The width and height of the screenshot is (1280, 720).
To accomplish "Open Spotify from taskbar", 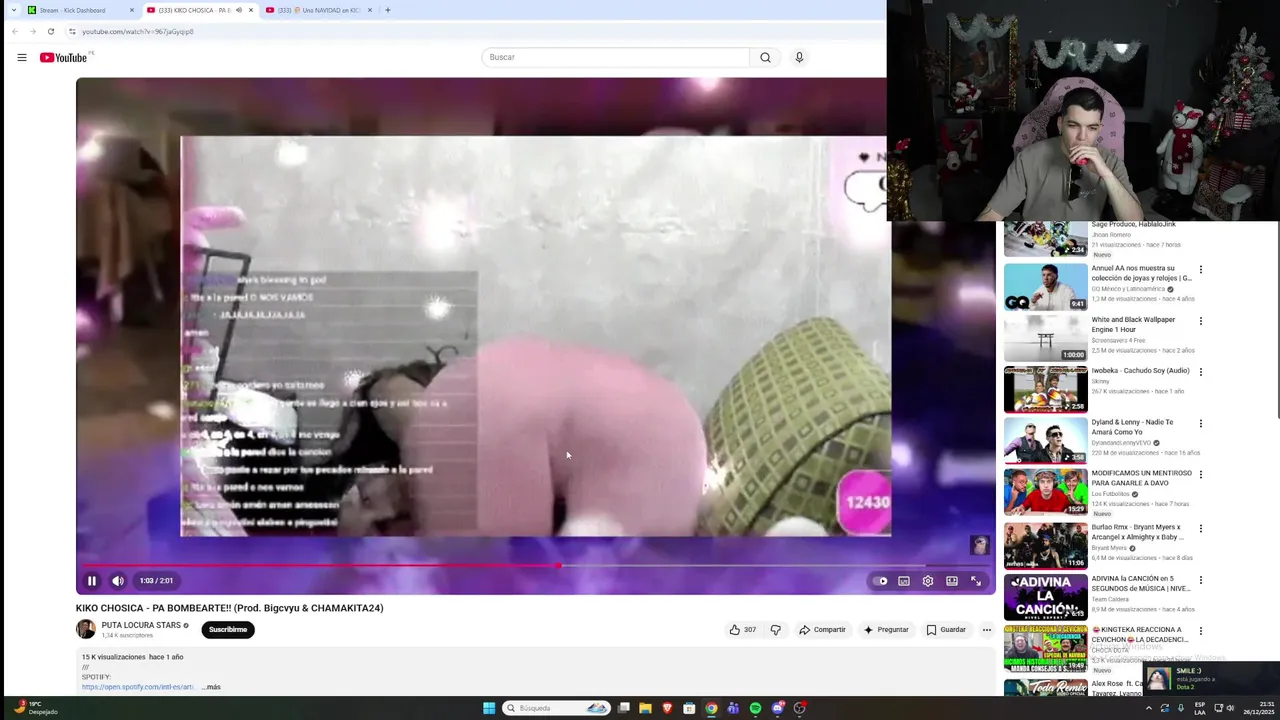I will (755, 708).
